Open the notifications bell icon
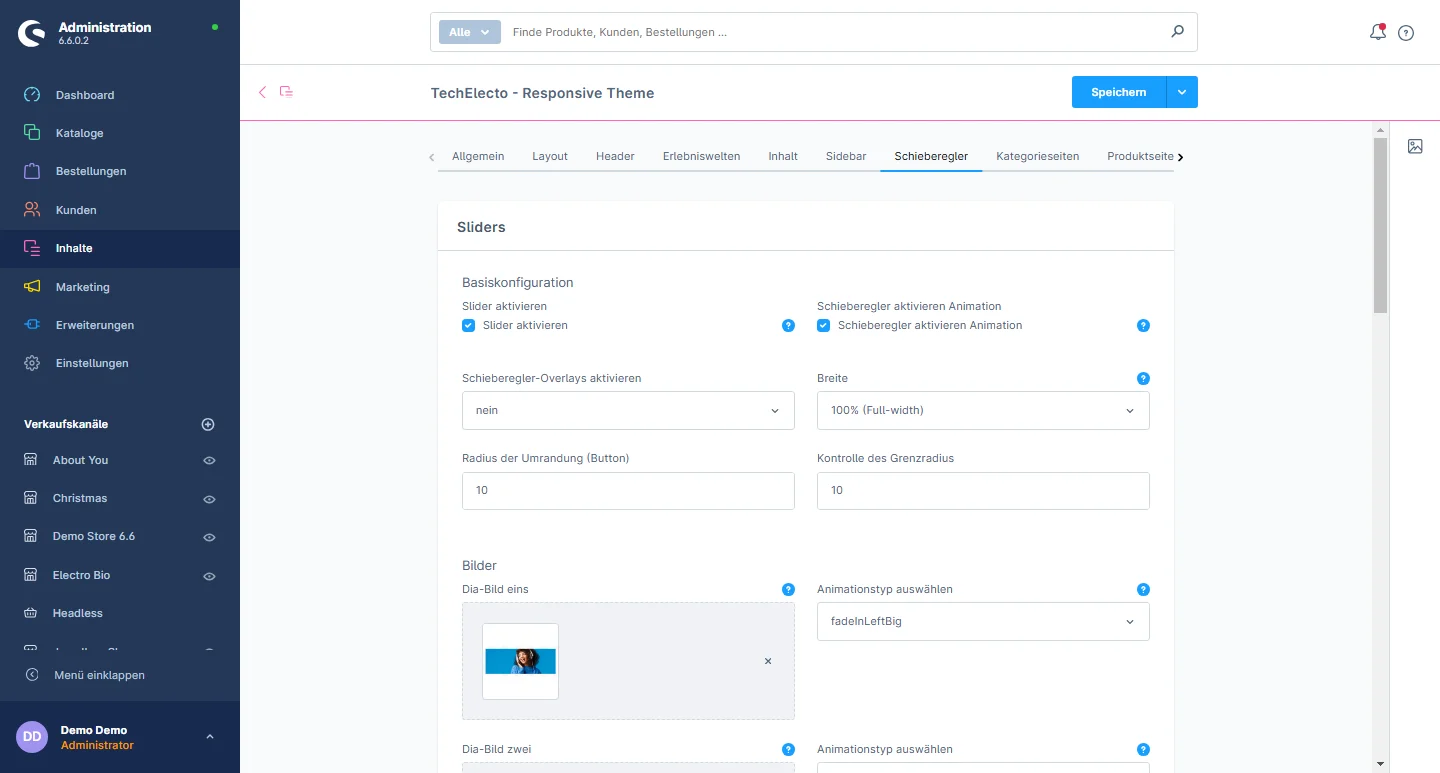 [x=1377, y=32]
